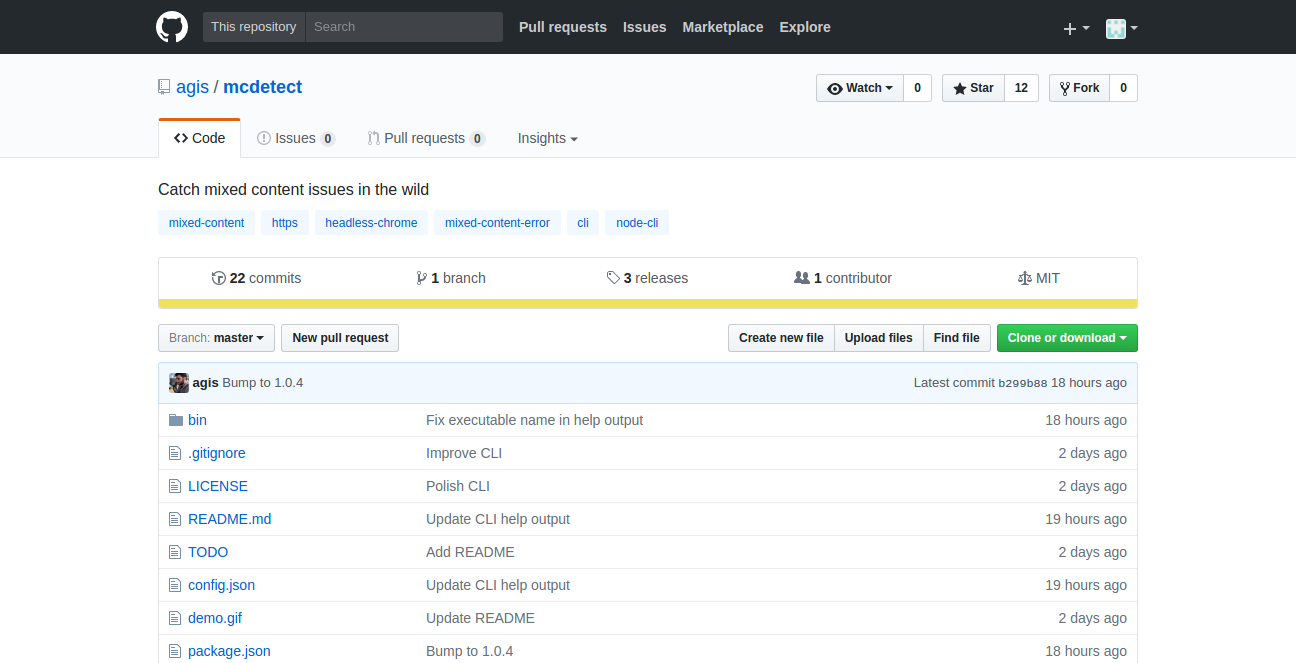Click the GitHub Octocat logo
This screenshot has height=663, width=1296.
[172, 27]
